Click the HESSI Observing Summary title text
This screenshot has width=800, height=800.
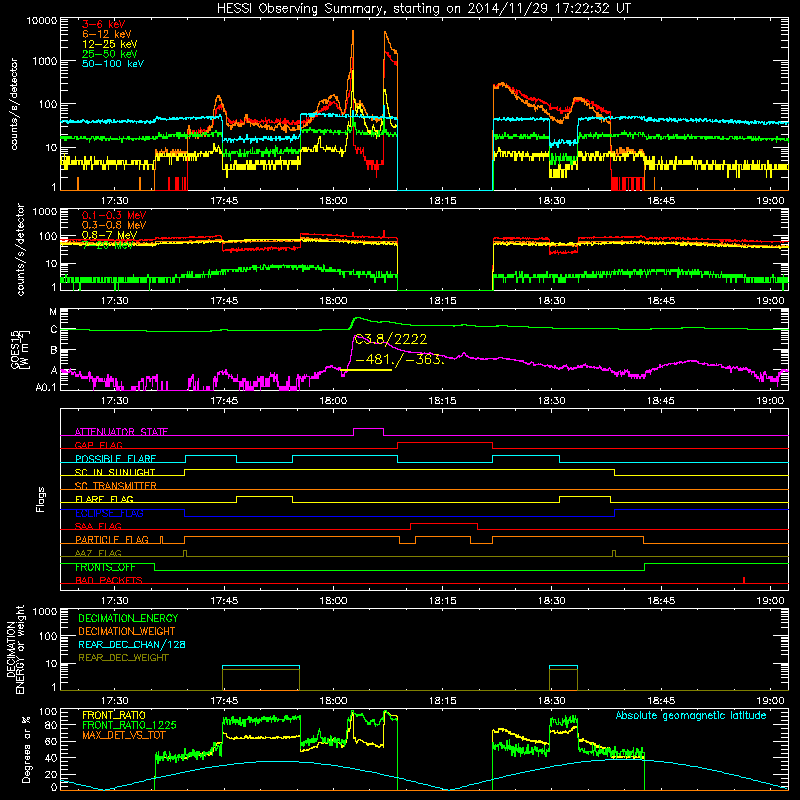point(424,8)
